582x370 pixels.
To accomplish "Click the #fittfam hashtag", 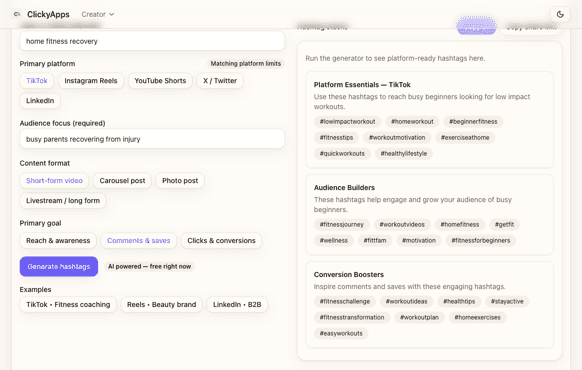I will (375, 240).
